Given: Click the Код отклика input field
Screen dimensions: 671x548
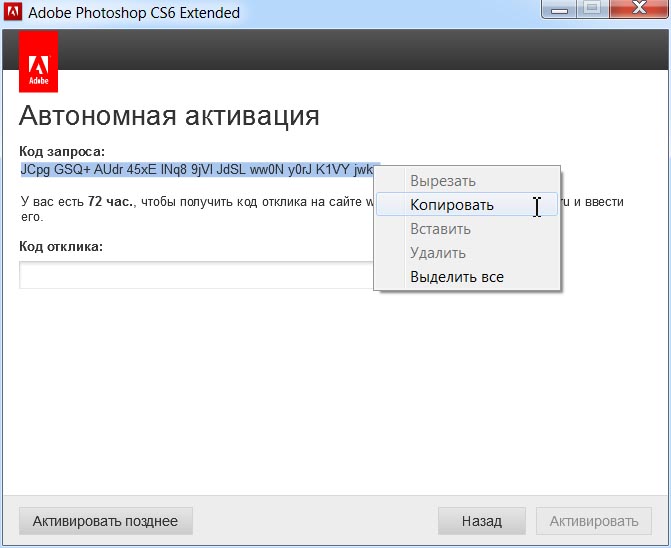Looking at the screenshot, I should [x=196, y=275].
